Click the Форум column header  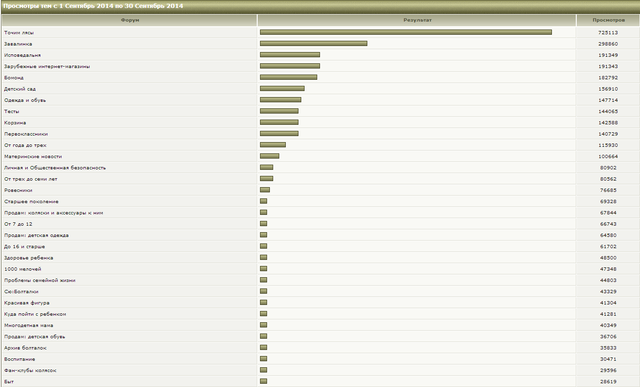point(129,20)
